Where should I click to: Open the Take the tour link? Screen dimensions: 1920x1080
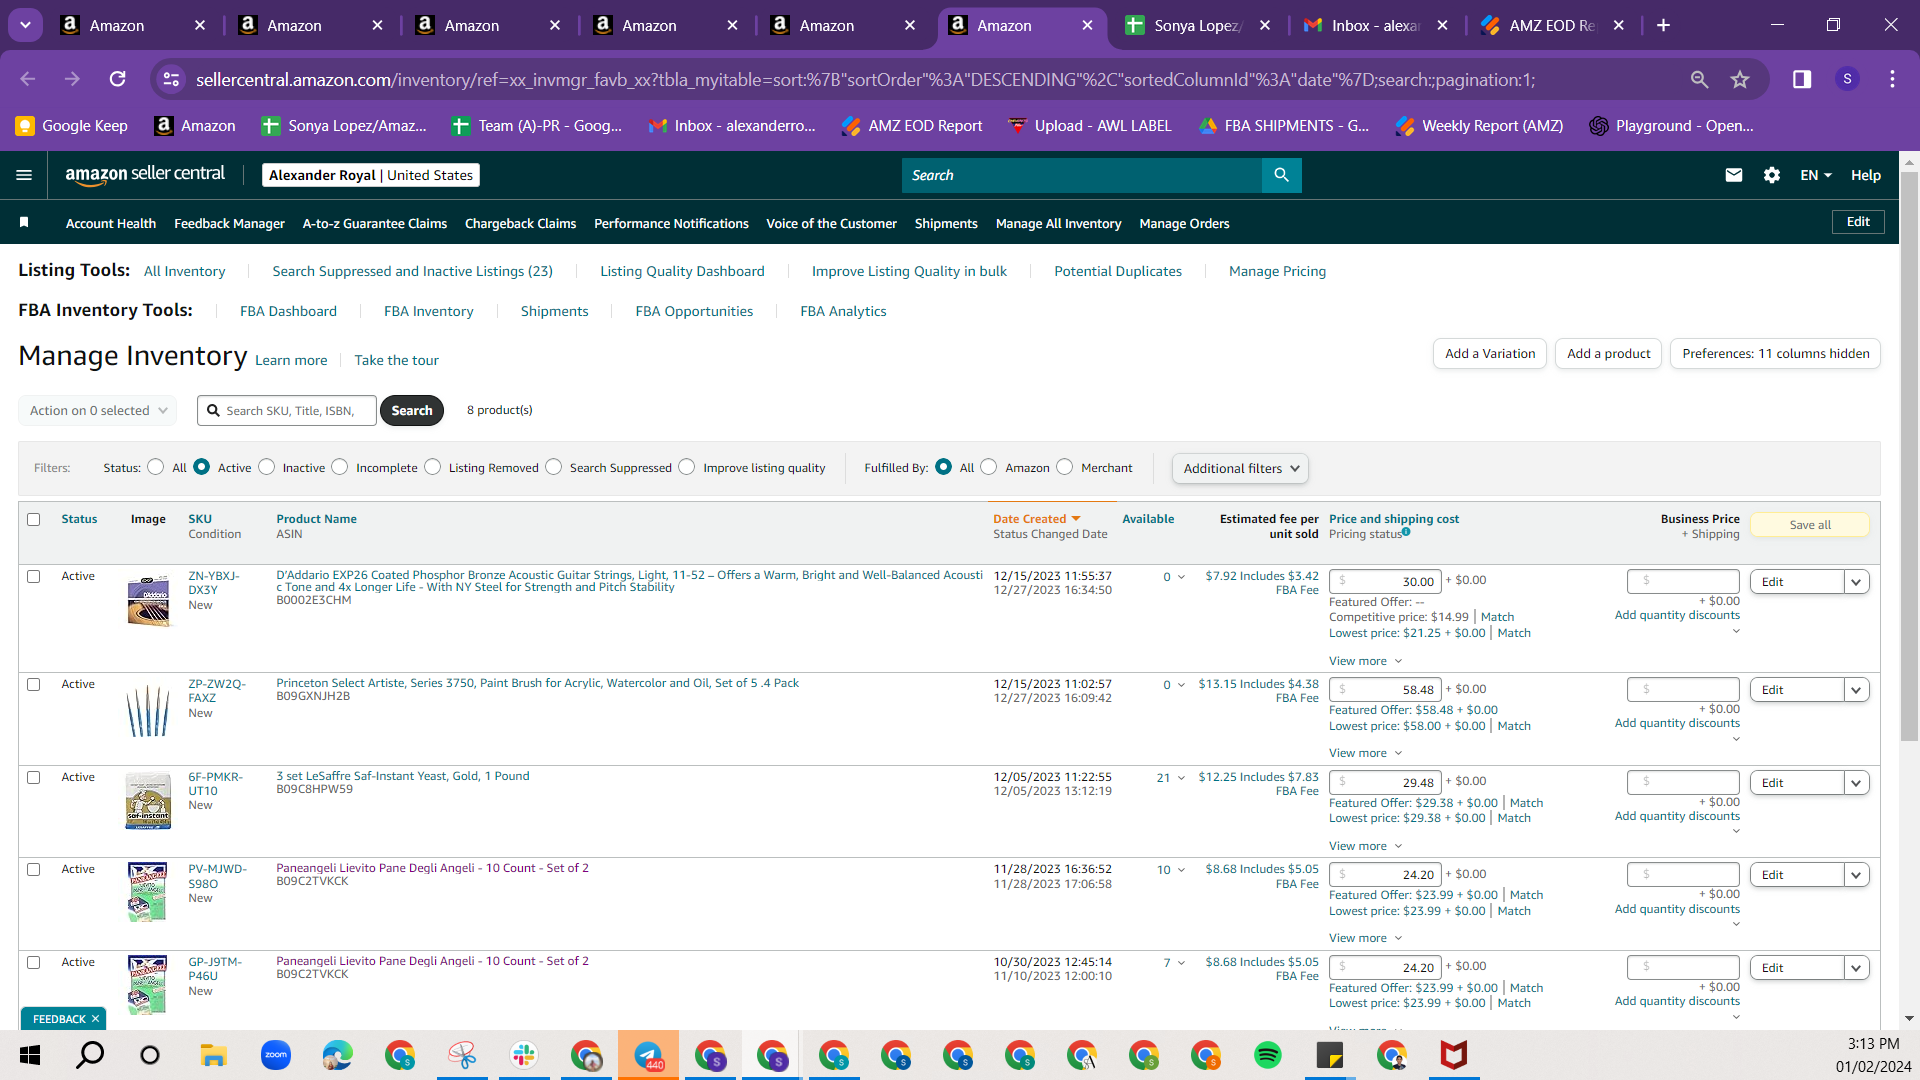(396, 360)
